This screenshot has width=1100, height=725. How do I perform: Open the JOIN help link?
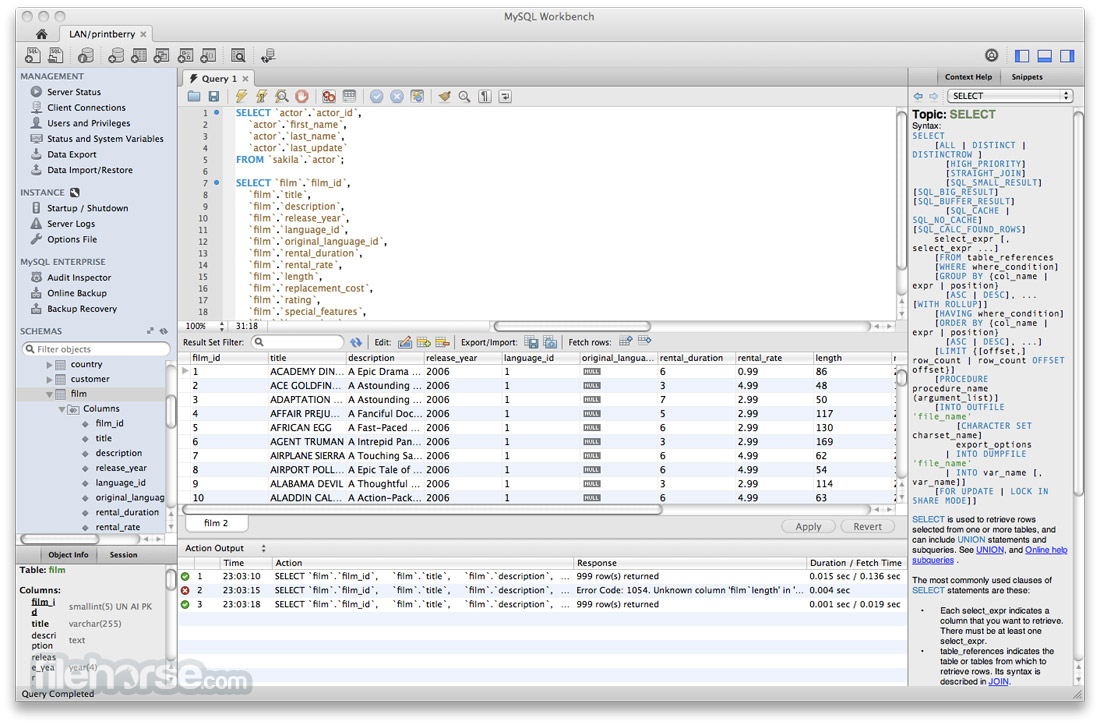pos(998,681)
